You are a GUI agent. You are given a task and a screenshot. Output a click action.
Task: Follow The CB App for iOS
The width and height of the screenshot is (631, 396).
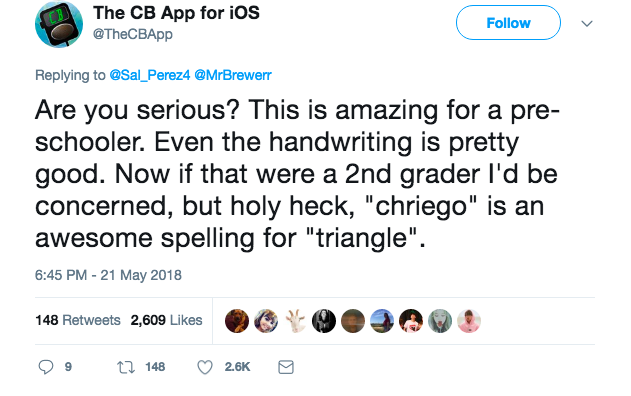click(x=508, y=23)
